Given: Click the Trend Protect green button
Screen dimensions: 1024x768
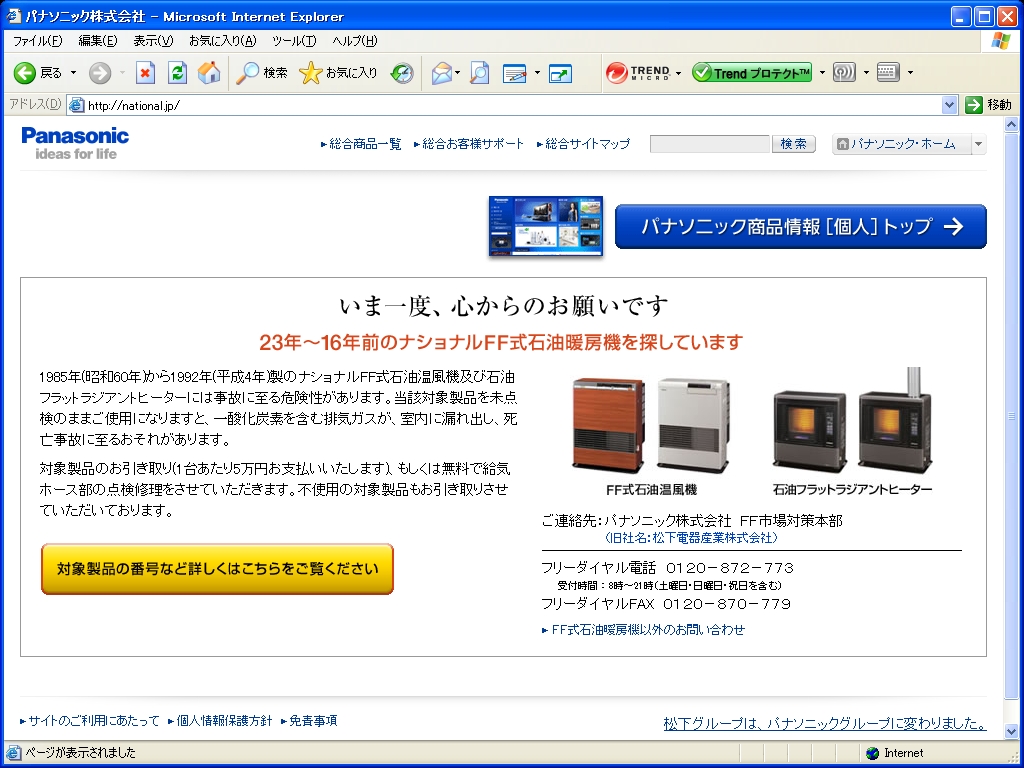Looking at the screenshot, I should (752, 72).
